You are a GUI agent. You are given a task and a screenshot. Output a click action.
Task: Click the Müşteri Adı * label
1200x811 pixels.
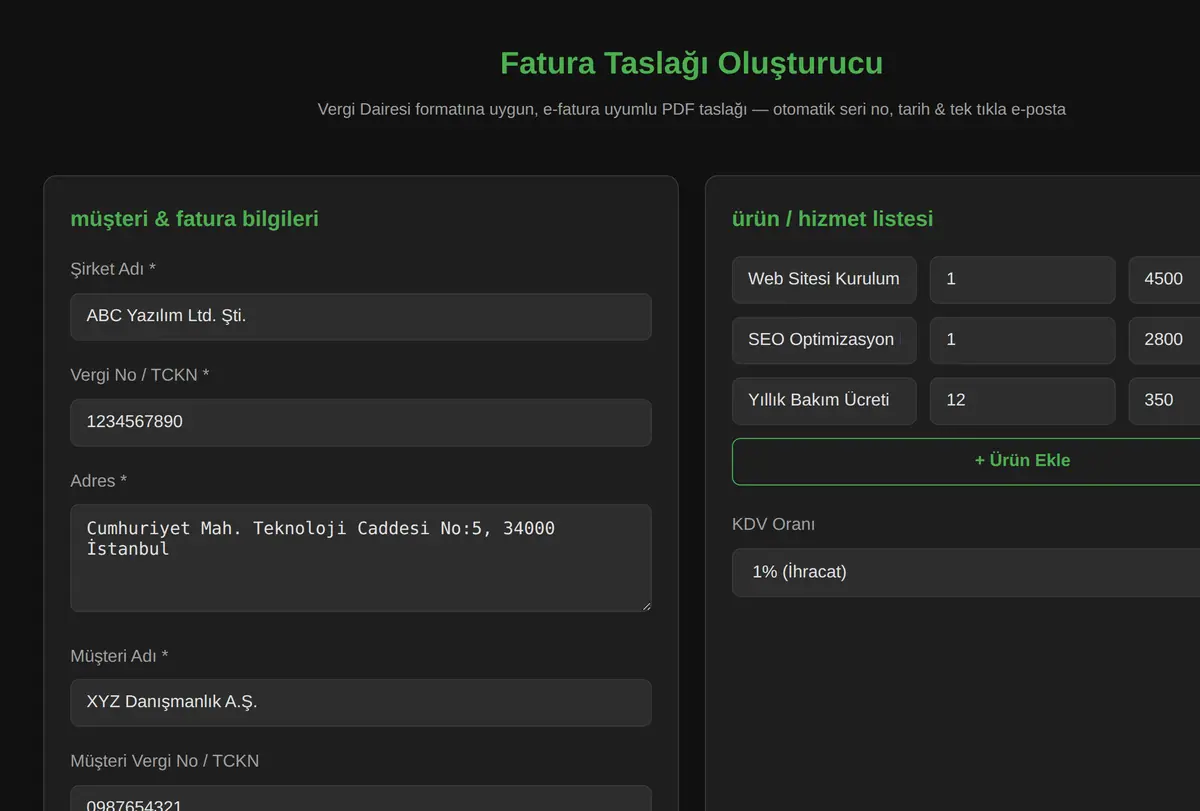119,656
